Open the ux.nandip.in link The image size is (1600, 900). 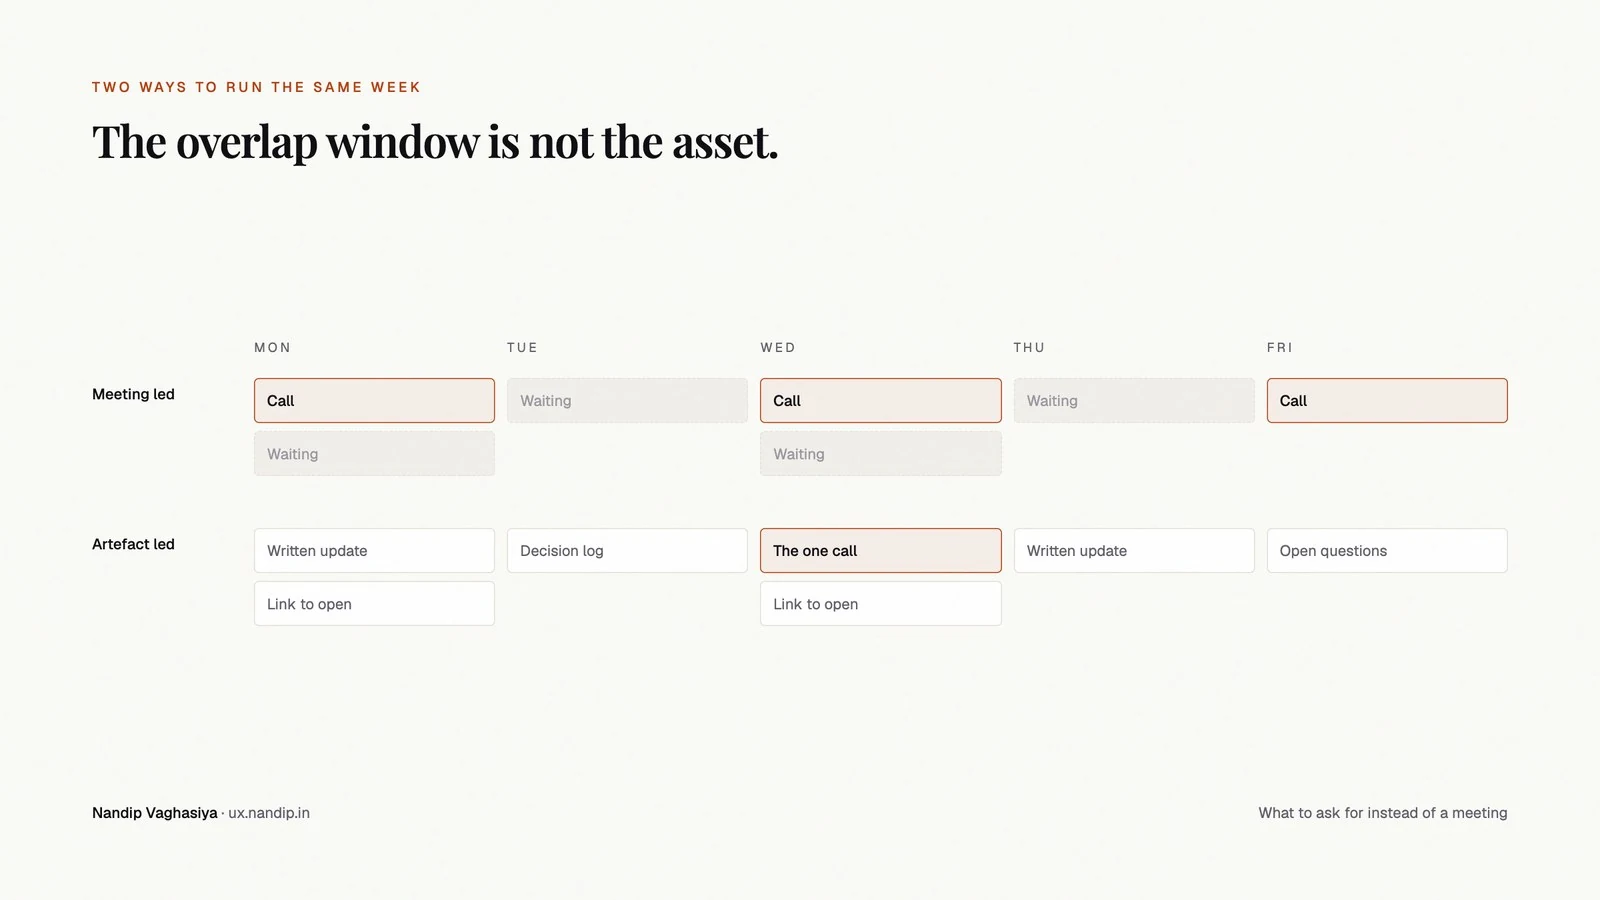pos(269,813)
